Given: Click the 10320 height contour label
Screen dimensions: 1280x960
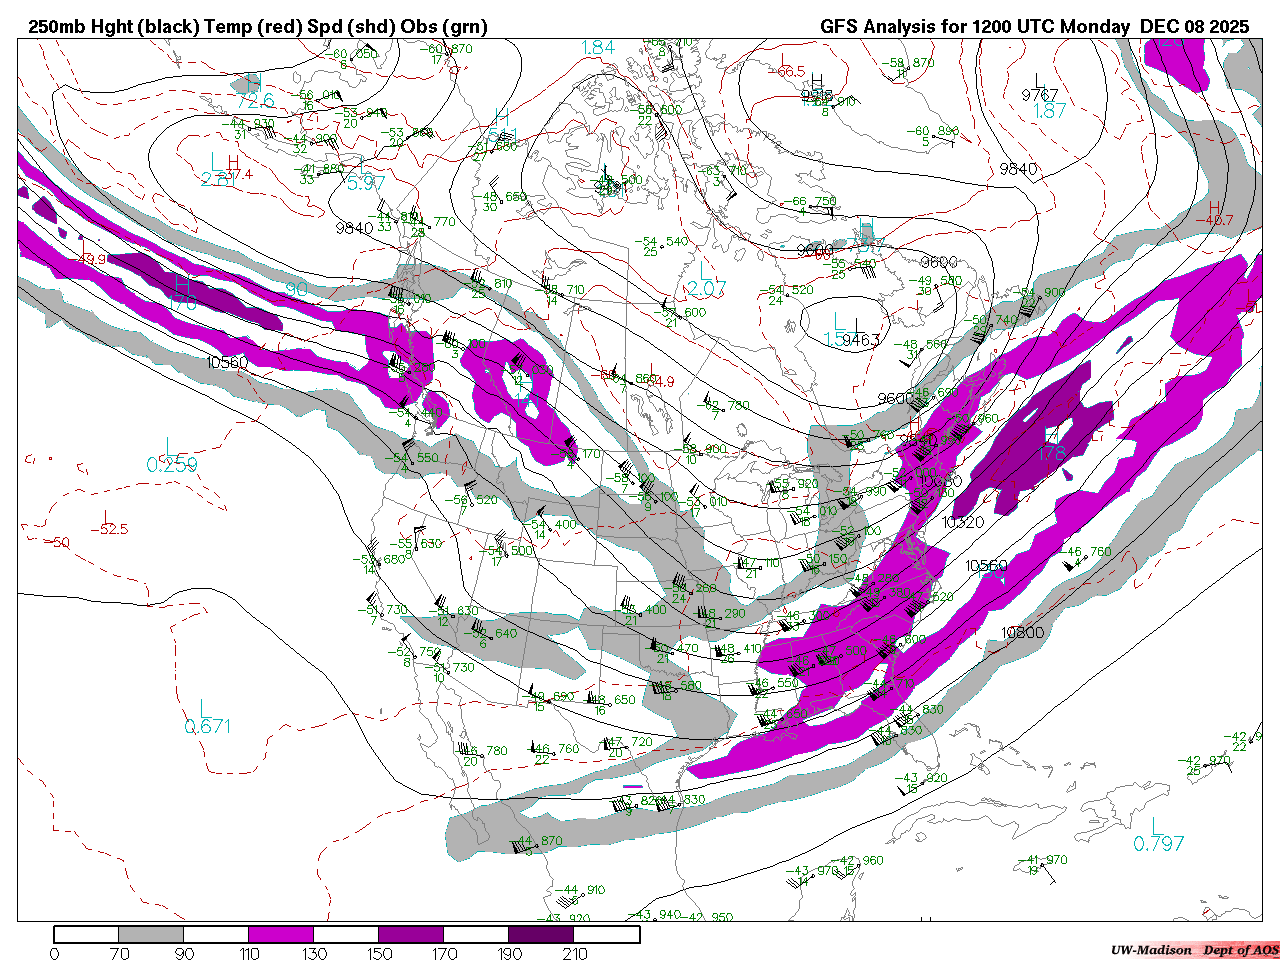Looking at the screenshot, I should (963, 522).
